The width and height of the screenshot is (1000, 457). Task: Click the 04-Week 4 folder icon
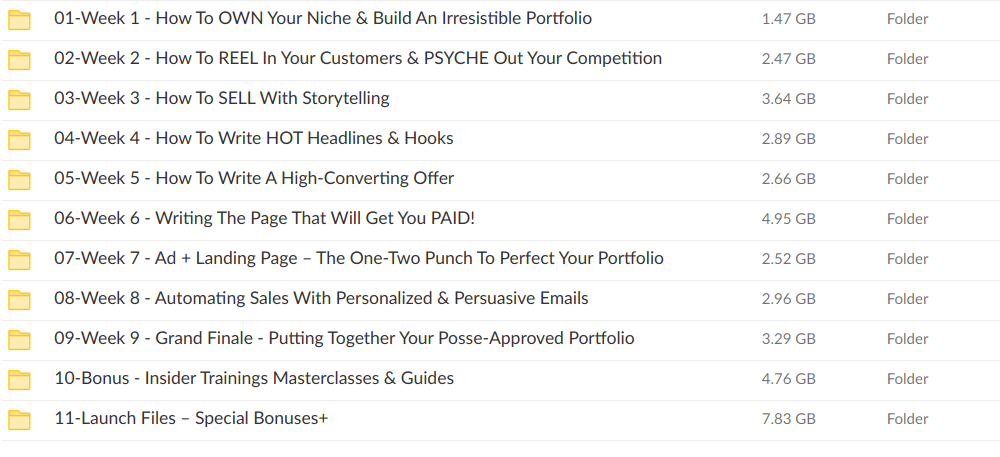click(x=19, y=139)
